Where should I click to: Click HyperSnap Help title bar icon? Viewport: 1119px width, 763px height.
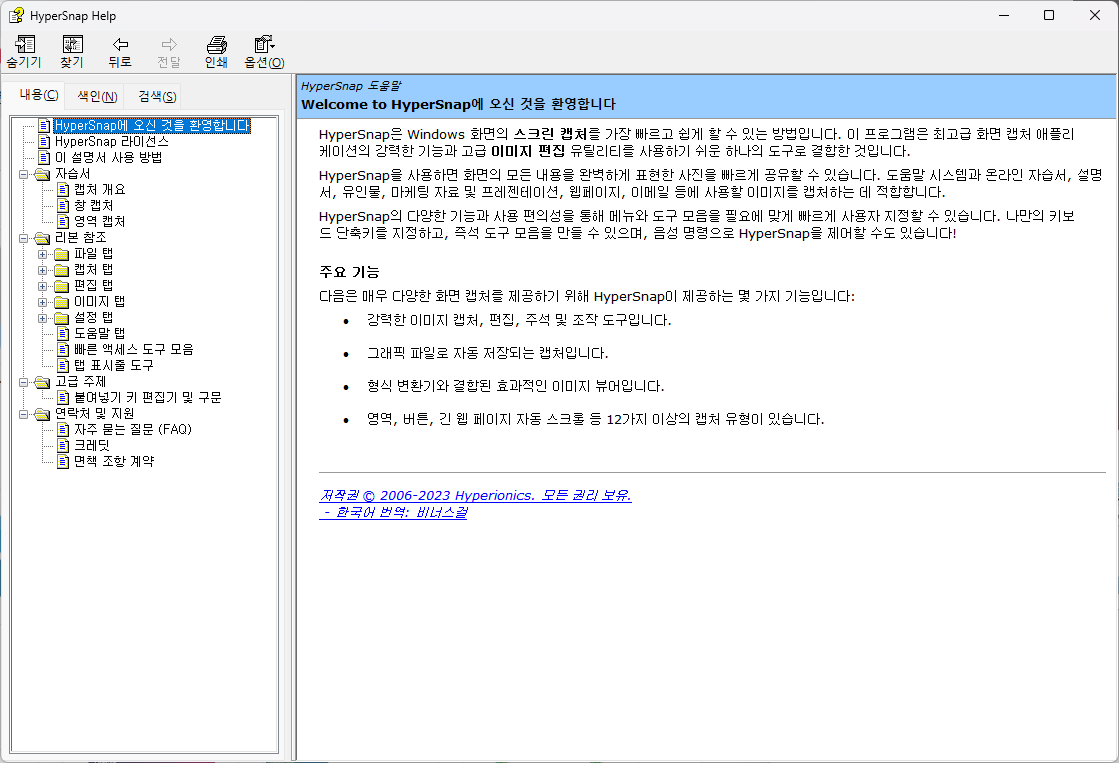click(x=16, y=16)
